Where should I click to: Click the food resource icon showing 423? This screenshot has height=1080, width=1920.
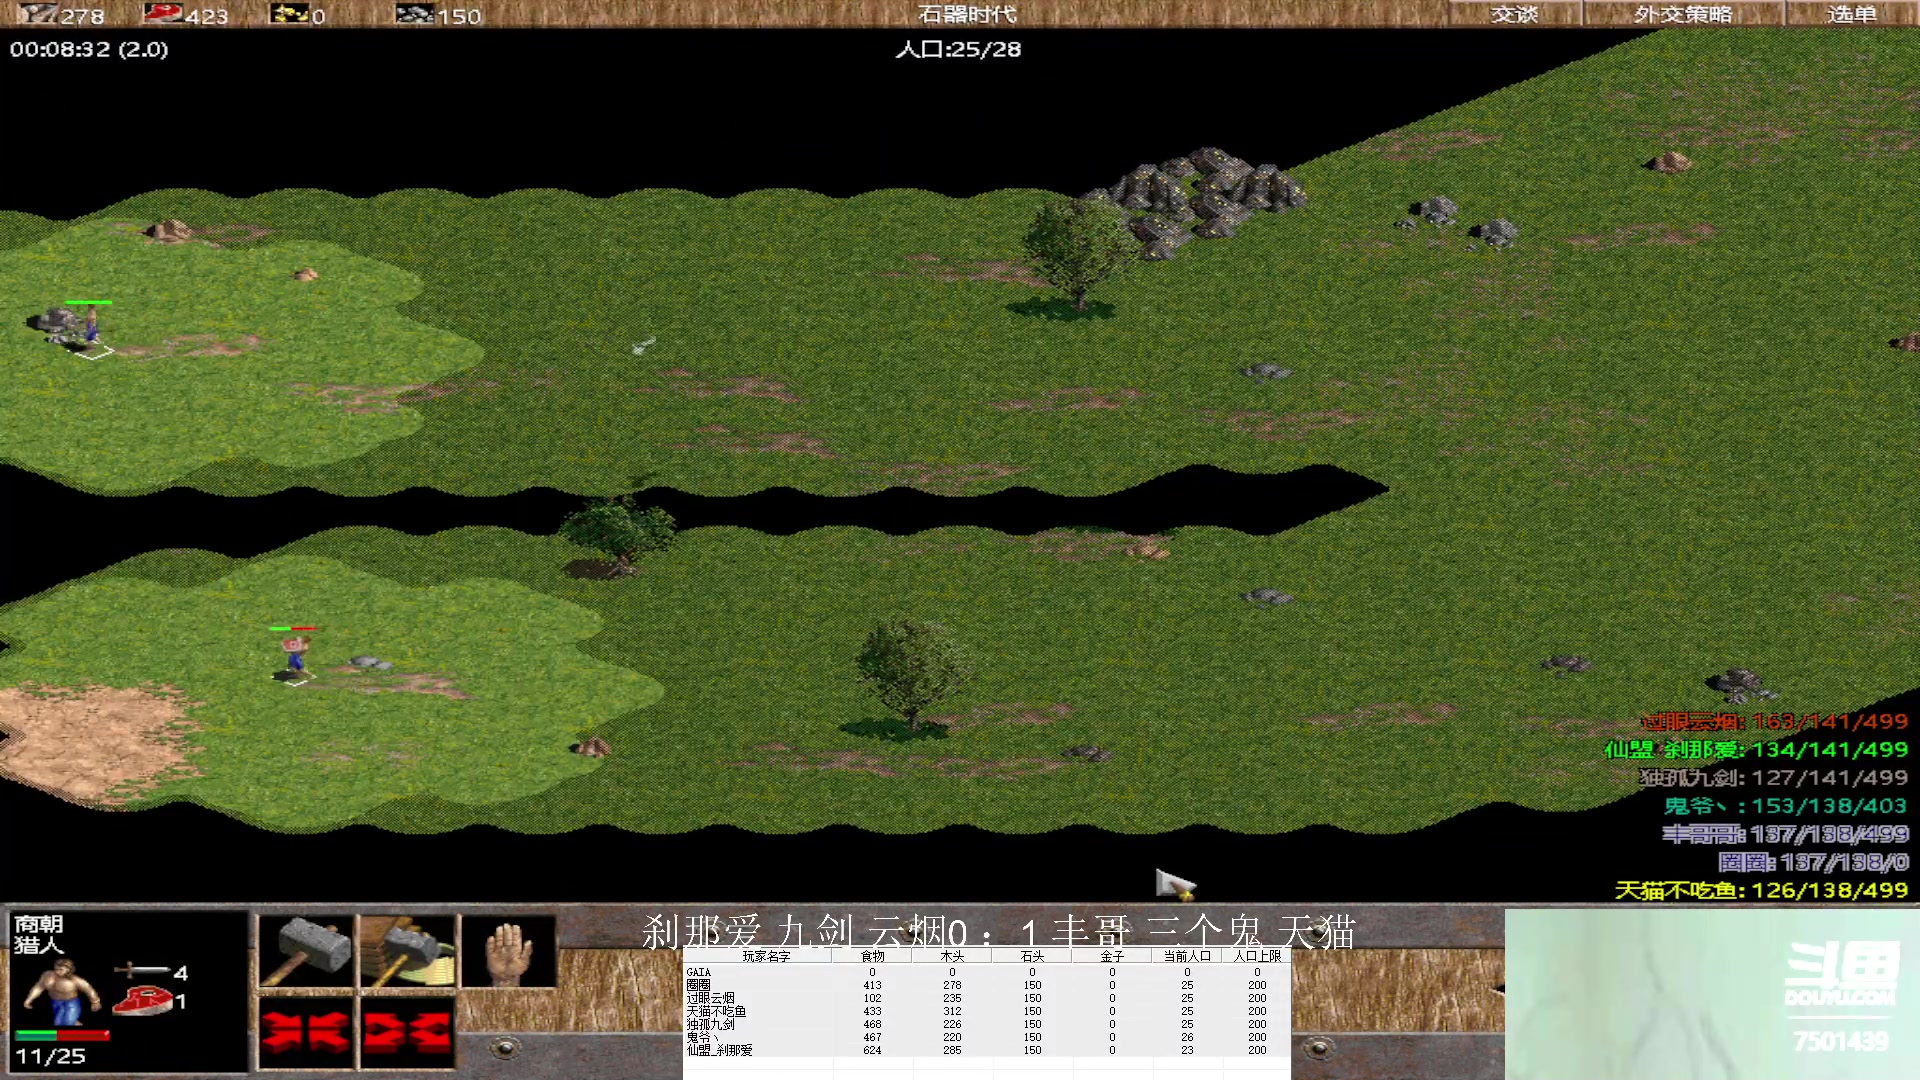[163, 14]
